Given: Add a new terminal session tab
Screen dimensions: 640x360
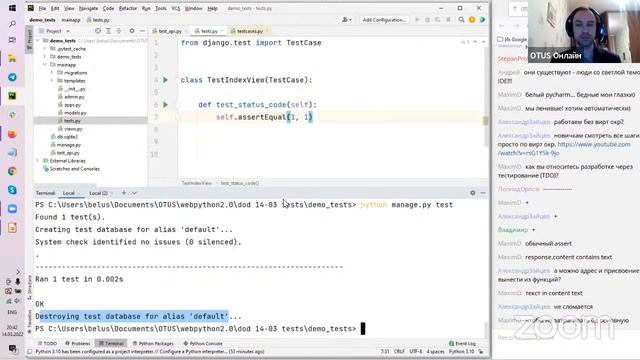Looking at the screenshot, I should point(124,193).
